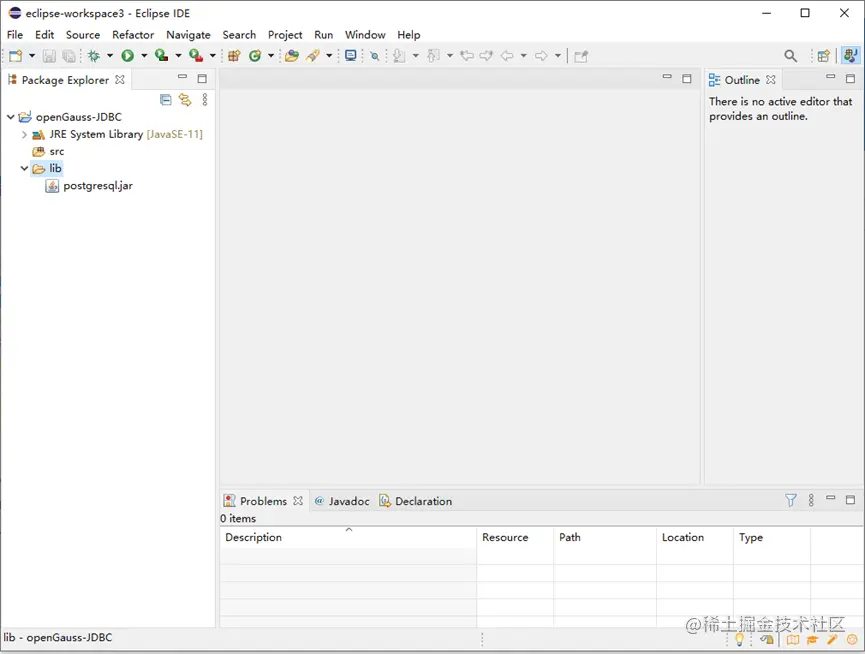This screenshot has height=654, width=865.
Task: Sort by the Resource column header
Action: click(x=515, y=537)
